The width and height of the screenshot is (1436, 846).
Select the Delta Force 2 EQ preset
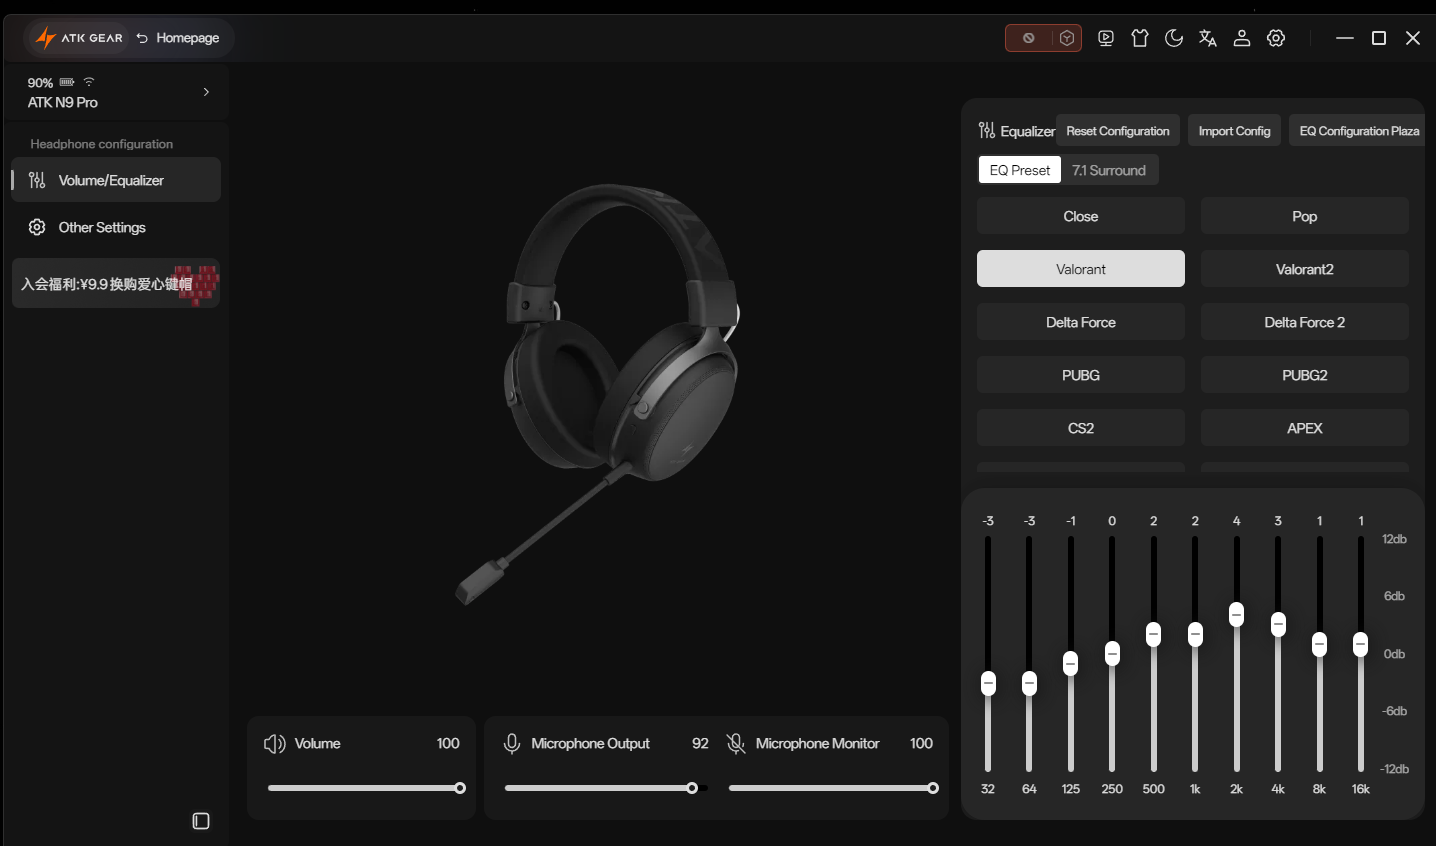pyautogui.click(x=1305, y=322)
